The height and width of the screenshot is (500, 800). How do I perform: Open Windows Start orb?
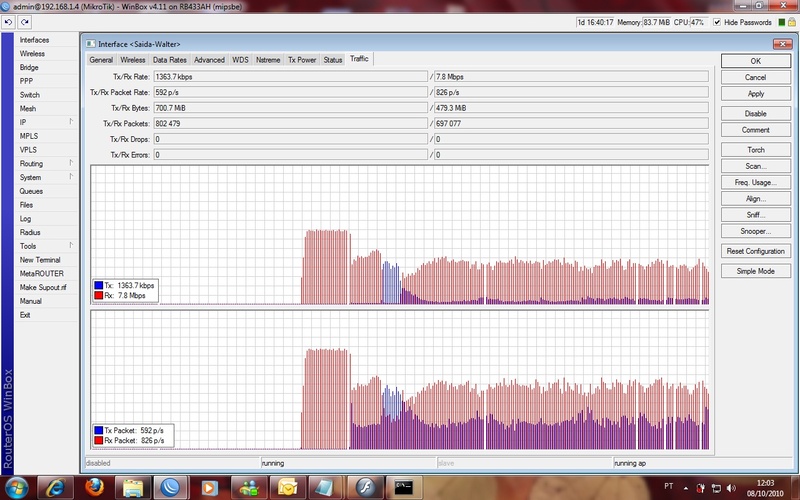coord(16,488)
